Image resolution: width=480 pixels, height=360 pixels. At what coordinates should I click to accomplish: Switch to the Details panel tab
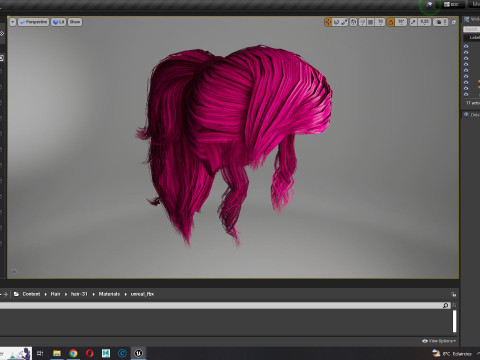[472, 115]
